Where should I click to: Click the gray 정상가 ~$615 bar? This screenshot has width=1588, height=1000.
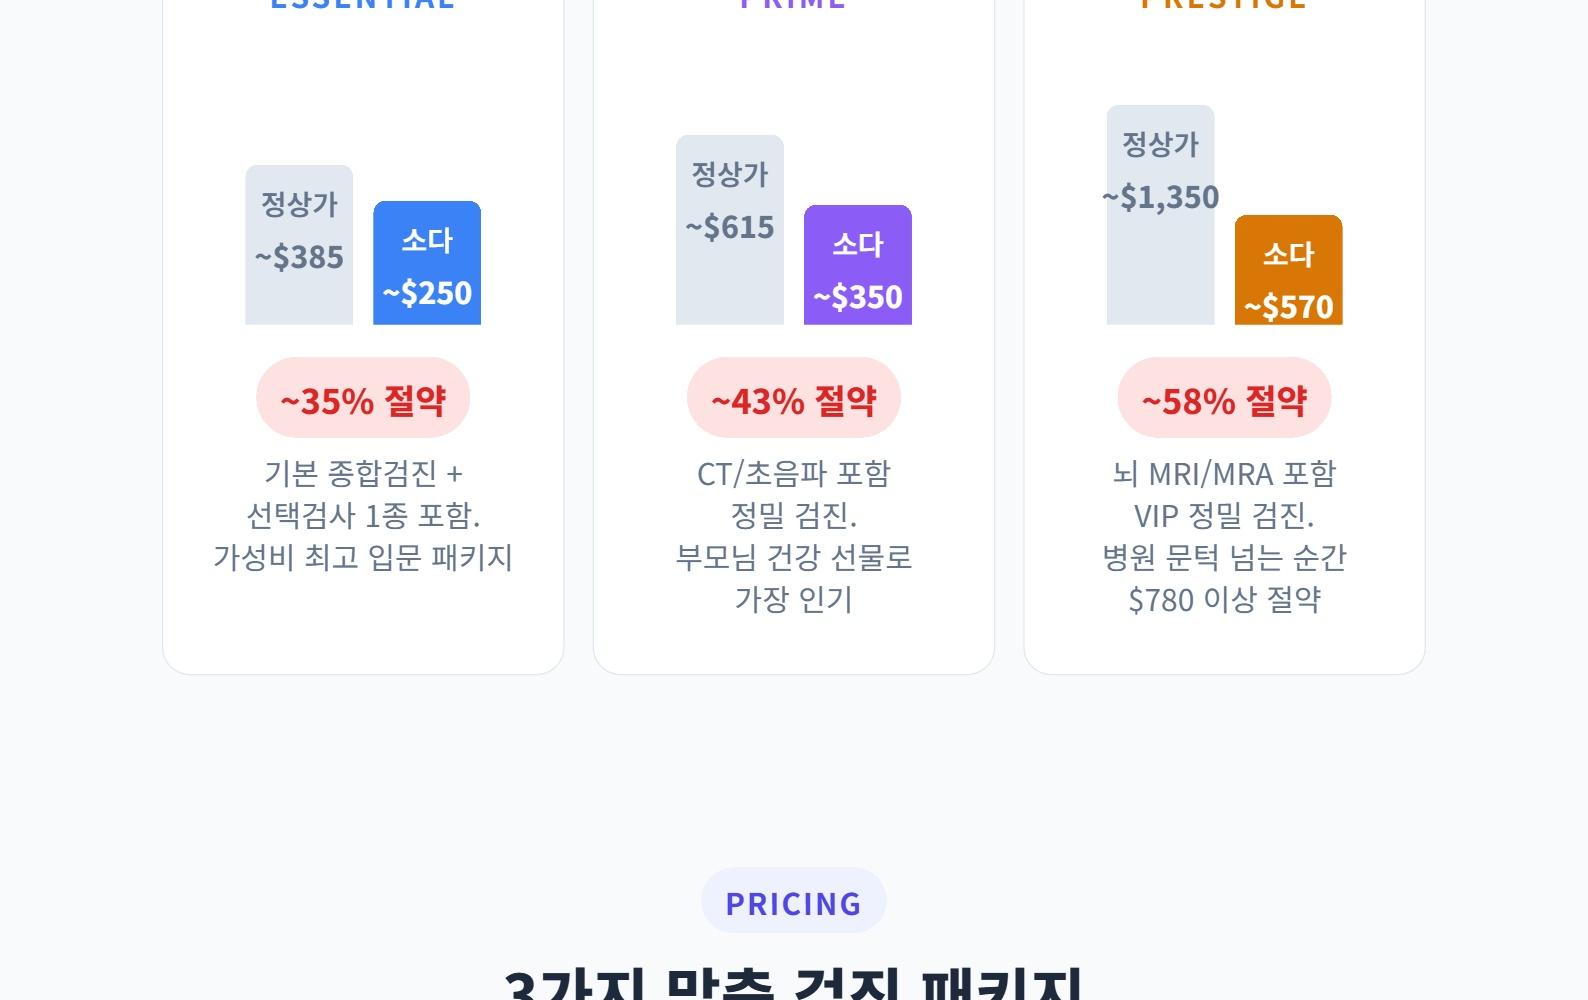[x=730, y=230]
